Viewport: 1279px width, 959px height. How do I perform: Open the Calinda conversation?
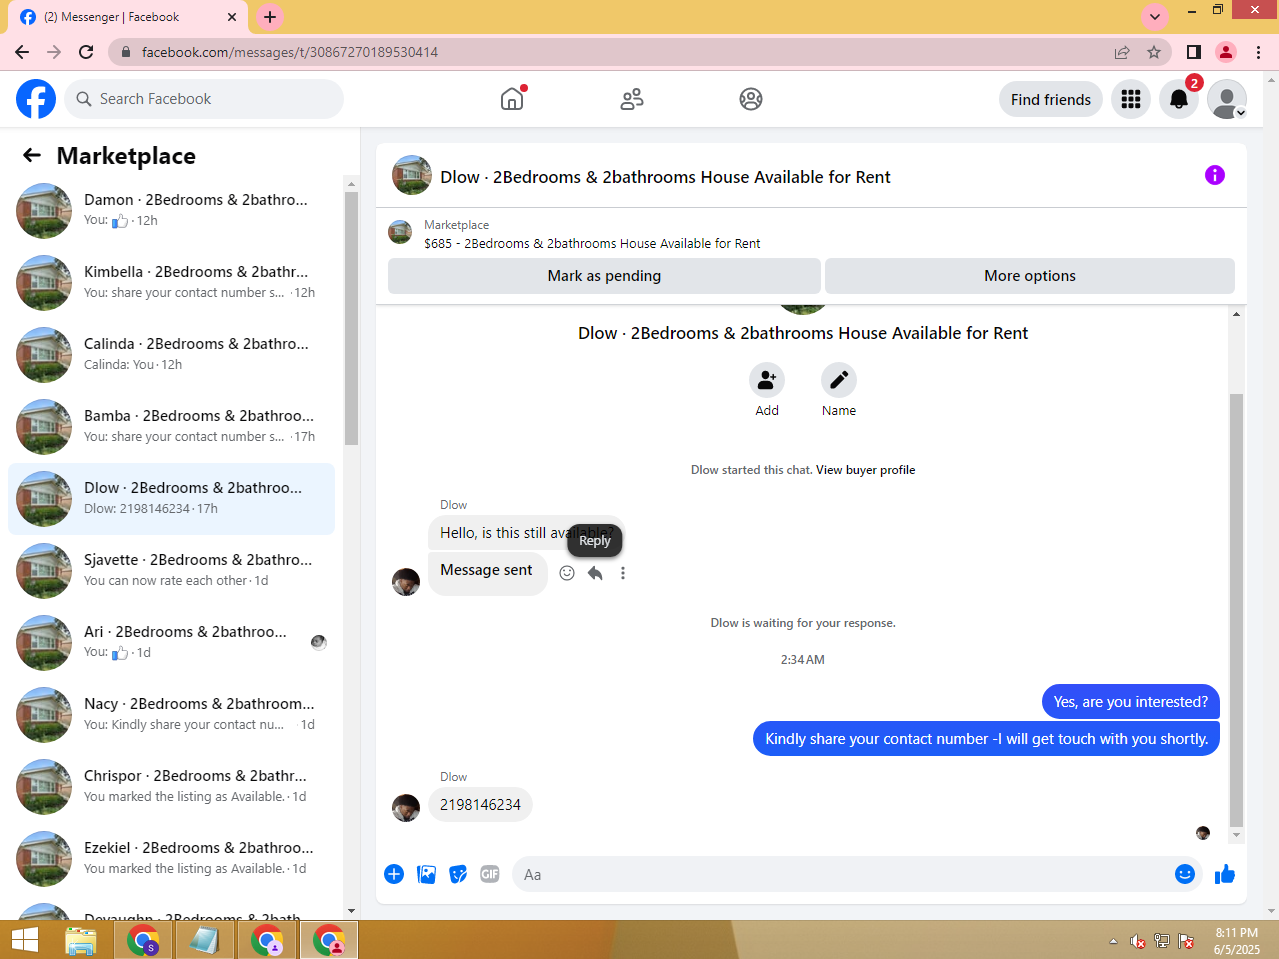pyautogui.click(x=171, y=354)
